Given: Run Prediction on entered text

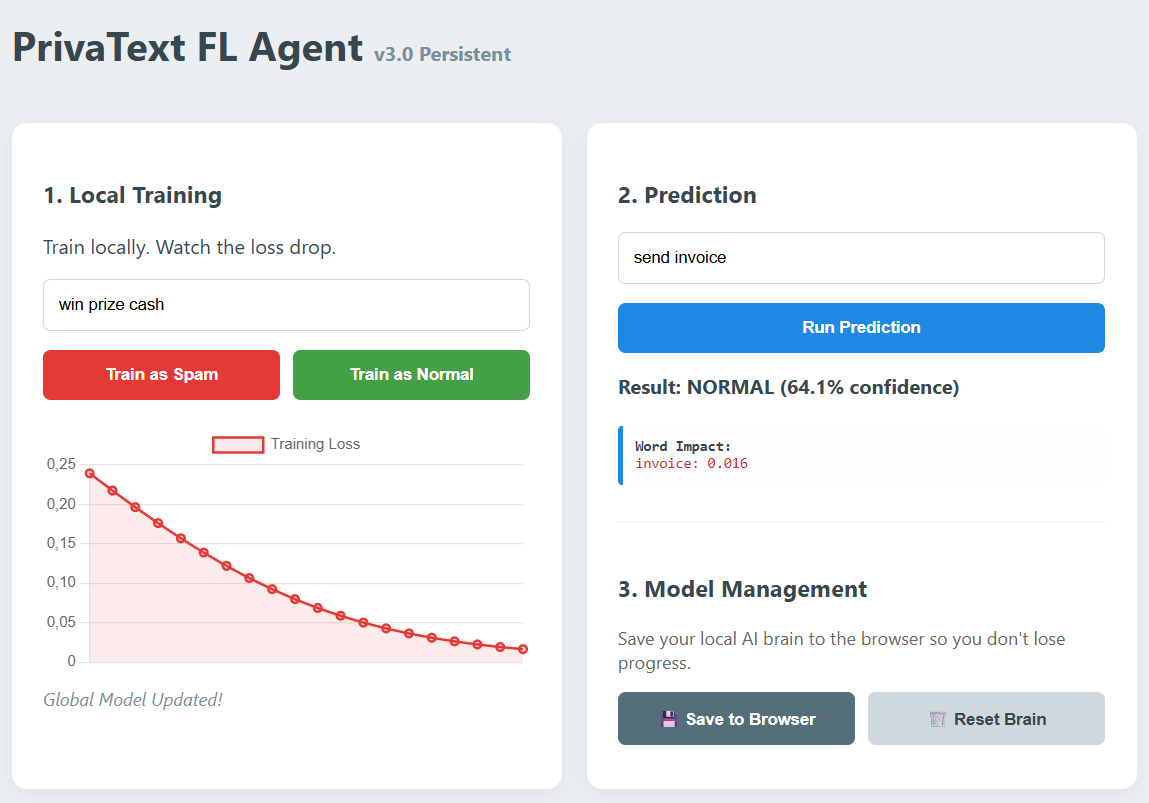Looking at the screenshot, I should click(861, 328).
